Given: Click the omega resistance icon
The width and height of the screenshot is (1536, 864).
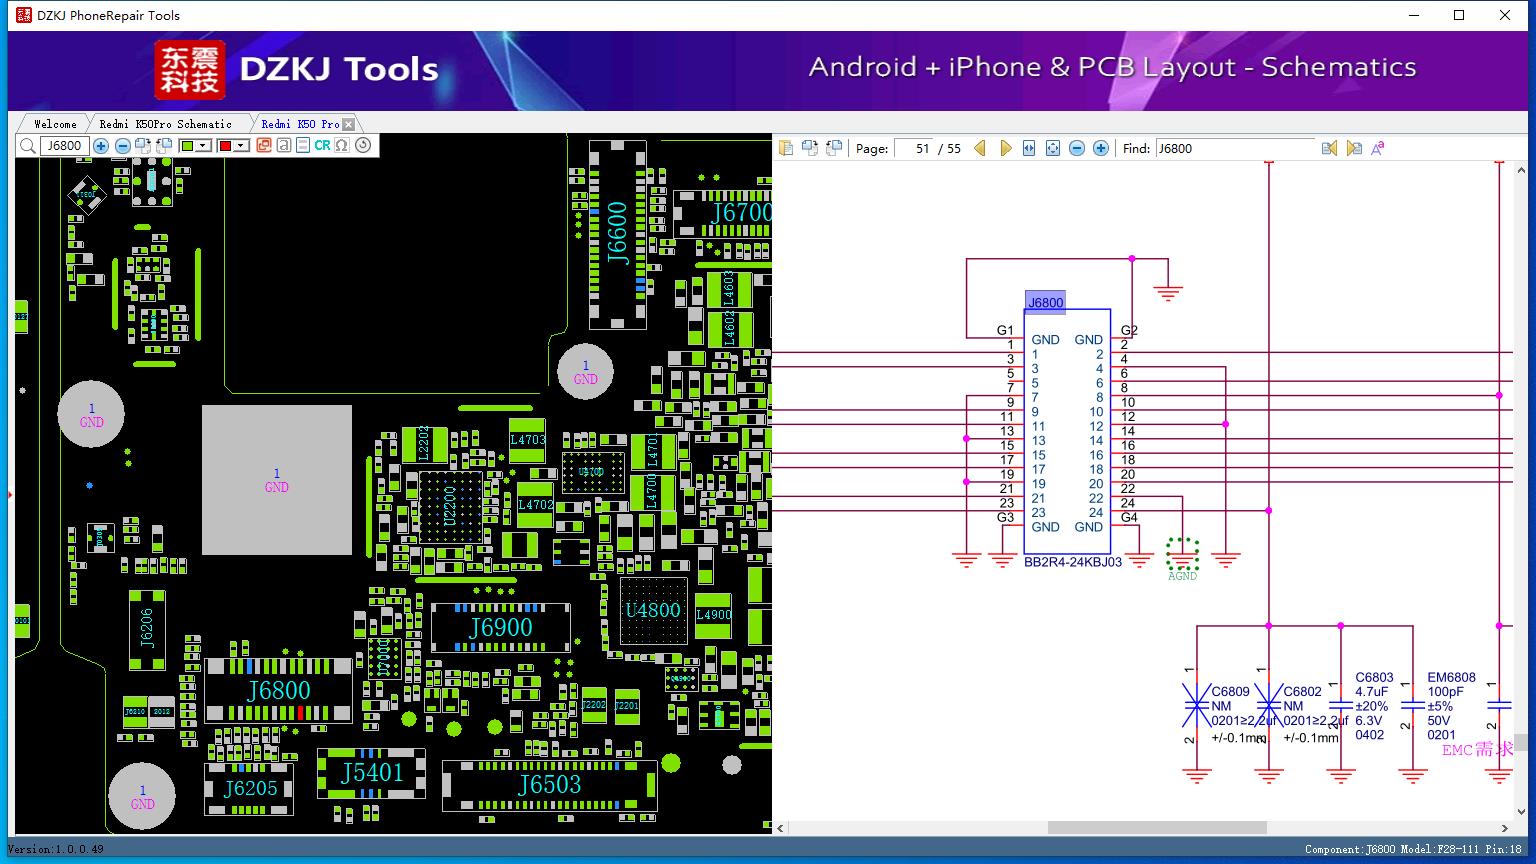Looking at the screenshot, I should click(342, 146).
